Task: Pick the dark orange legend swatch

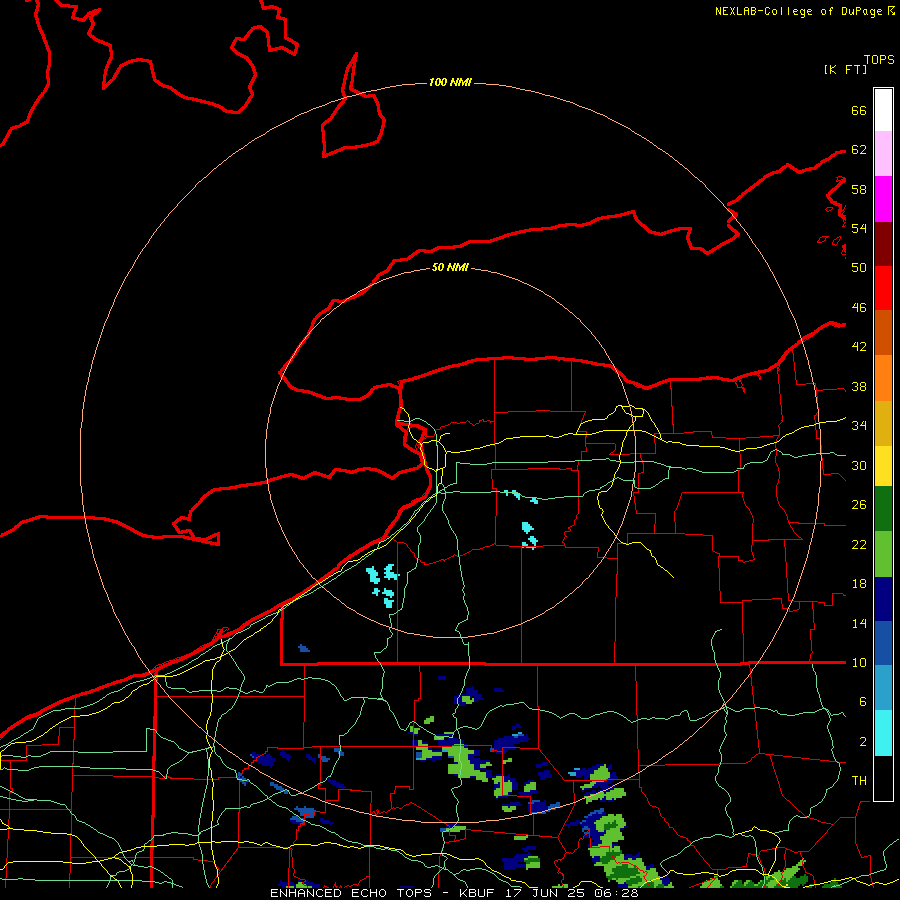Action: (883, 333)
